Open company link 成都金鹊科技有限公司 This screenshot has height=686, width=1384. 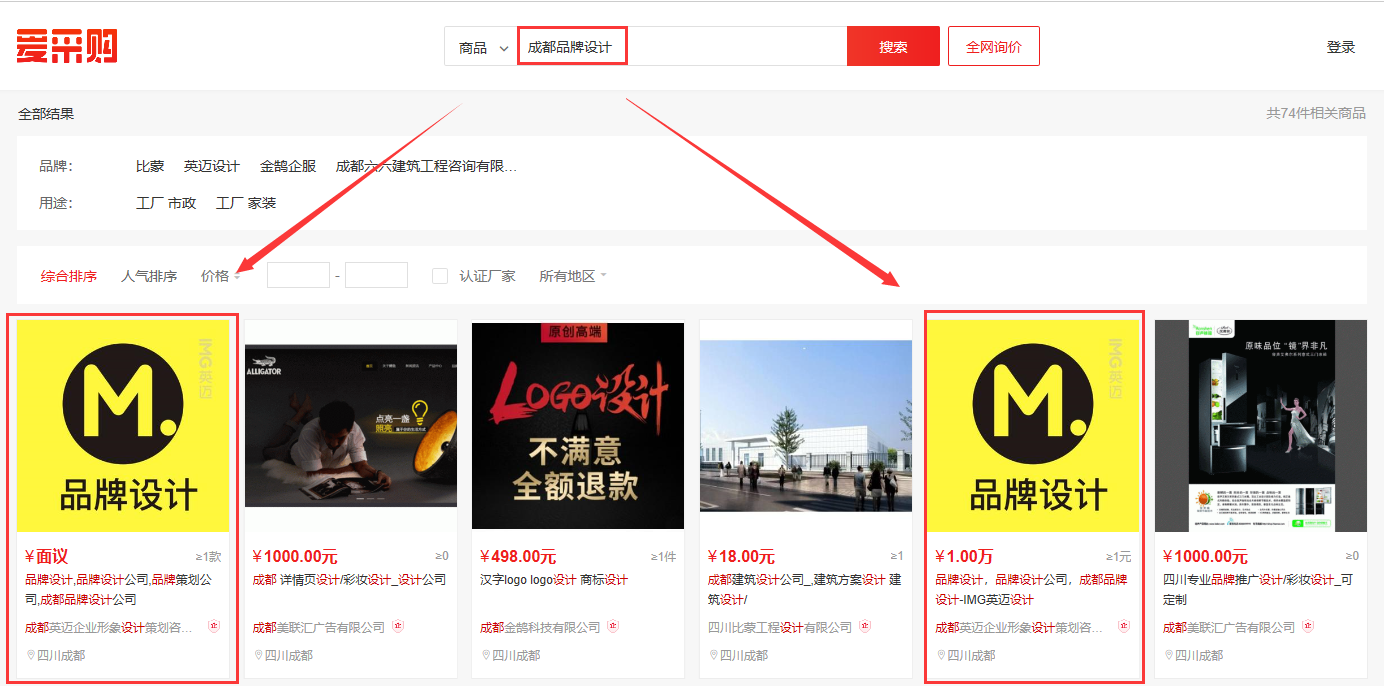click(540, 628)
